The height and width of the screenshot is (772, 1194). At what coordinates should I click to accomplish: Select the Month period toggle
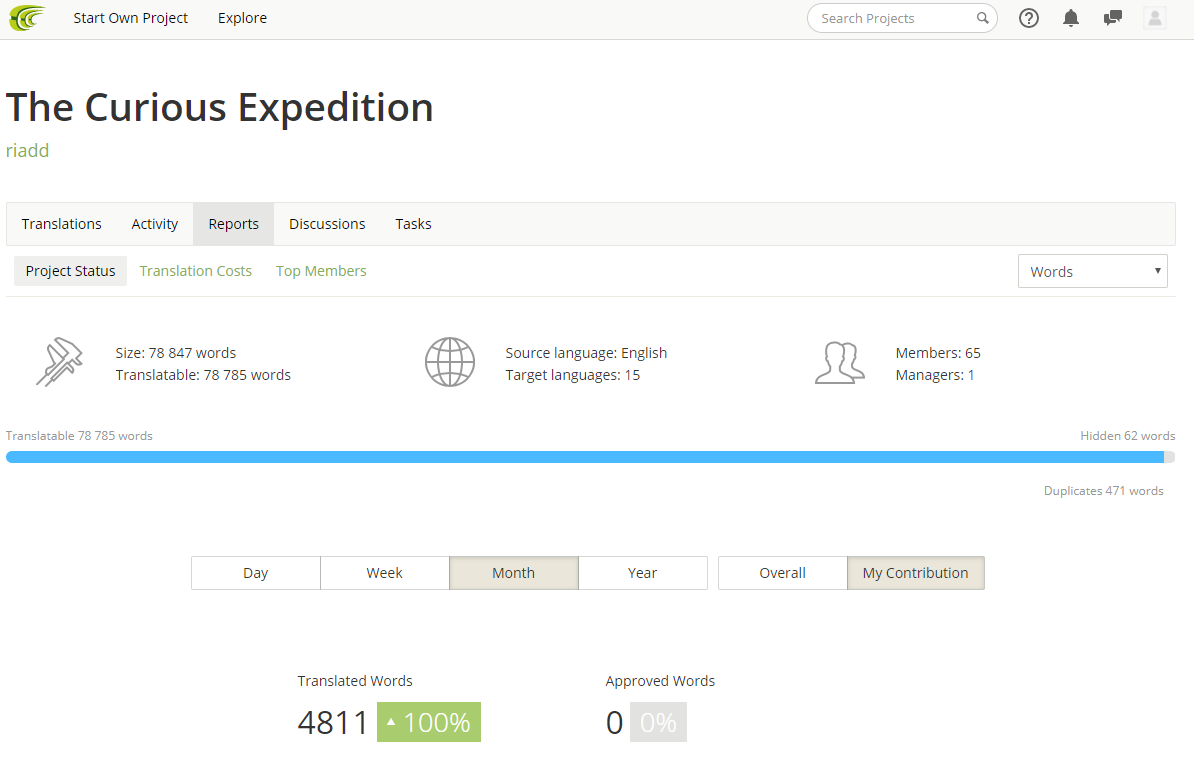(x=514, y=573)
